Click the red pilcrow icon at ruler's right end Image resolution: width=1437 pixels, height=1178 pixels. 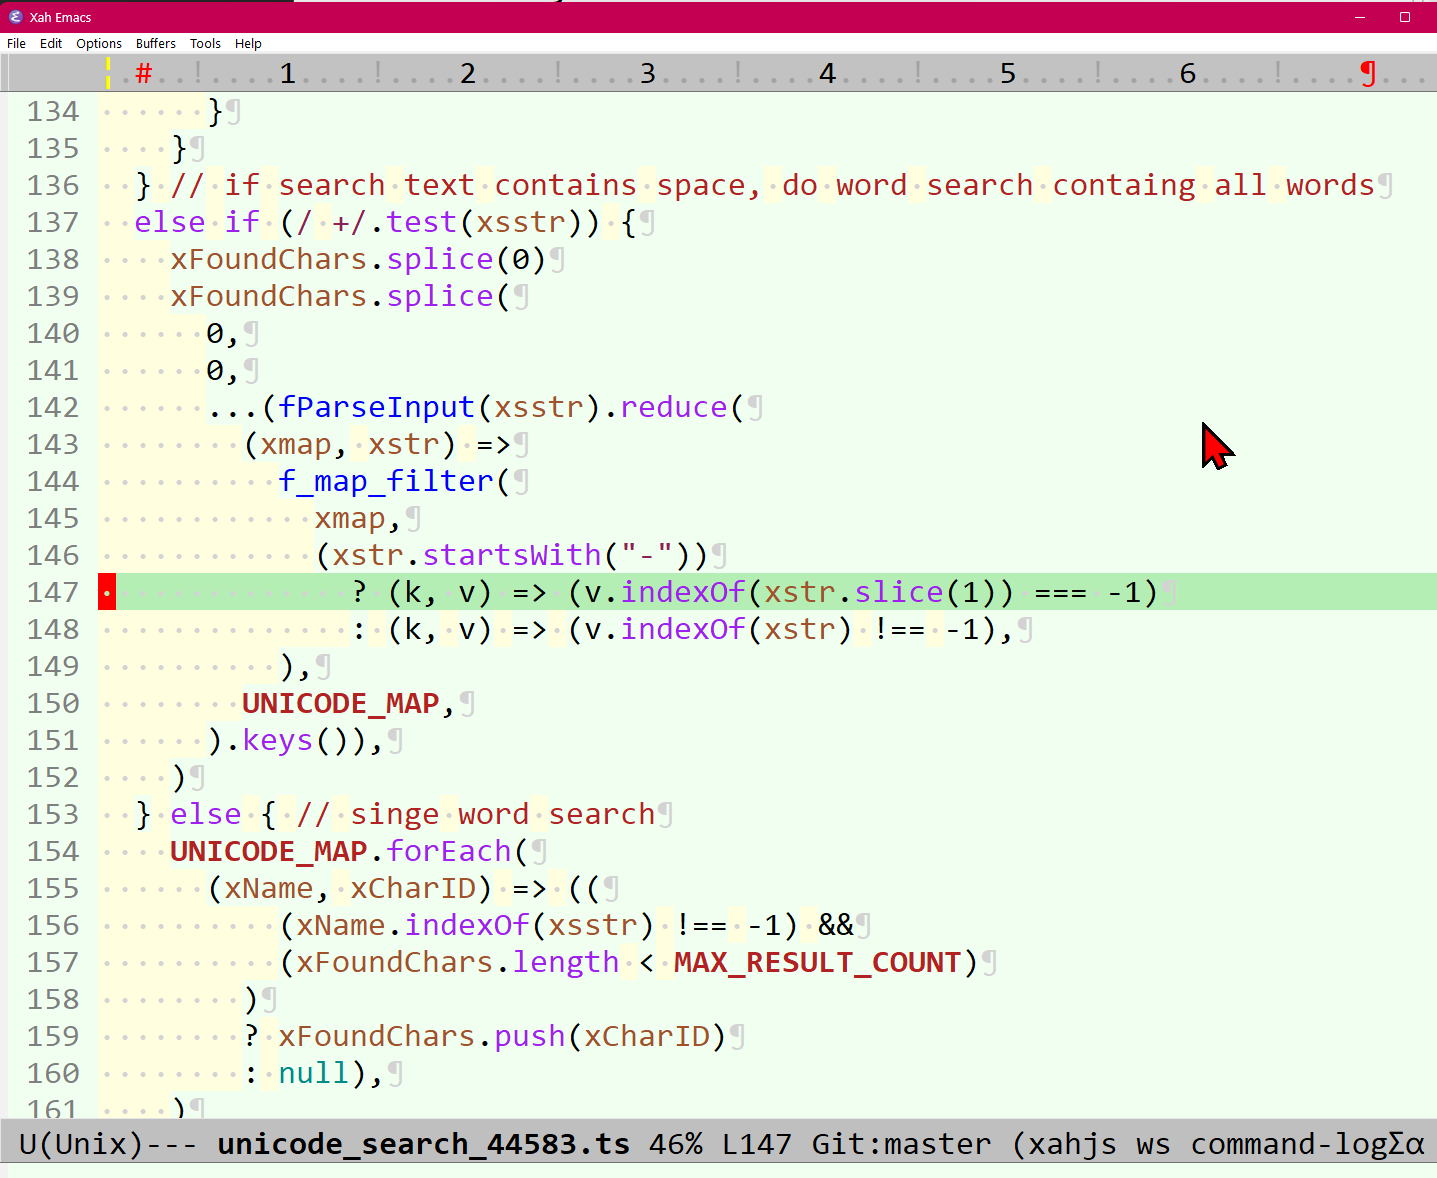1368,72
